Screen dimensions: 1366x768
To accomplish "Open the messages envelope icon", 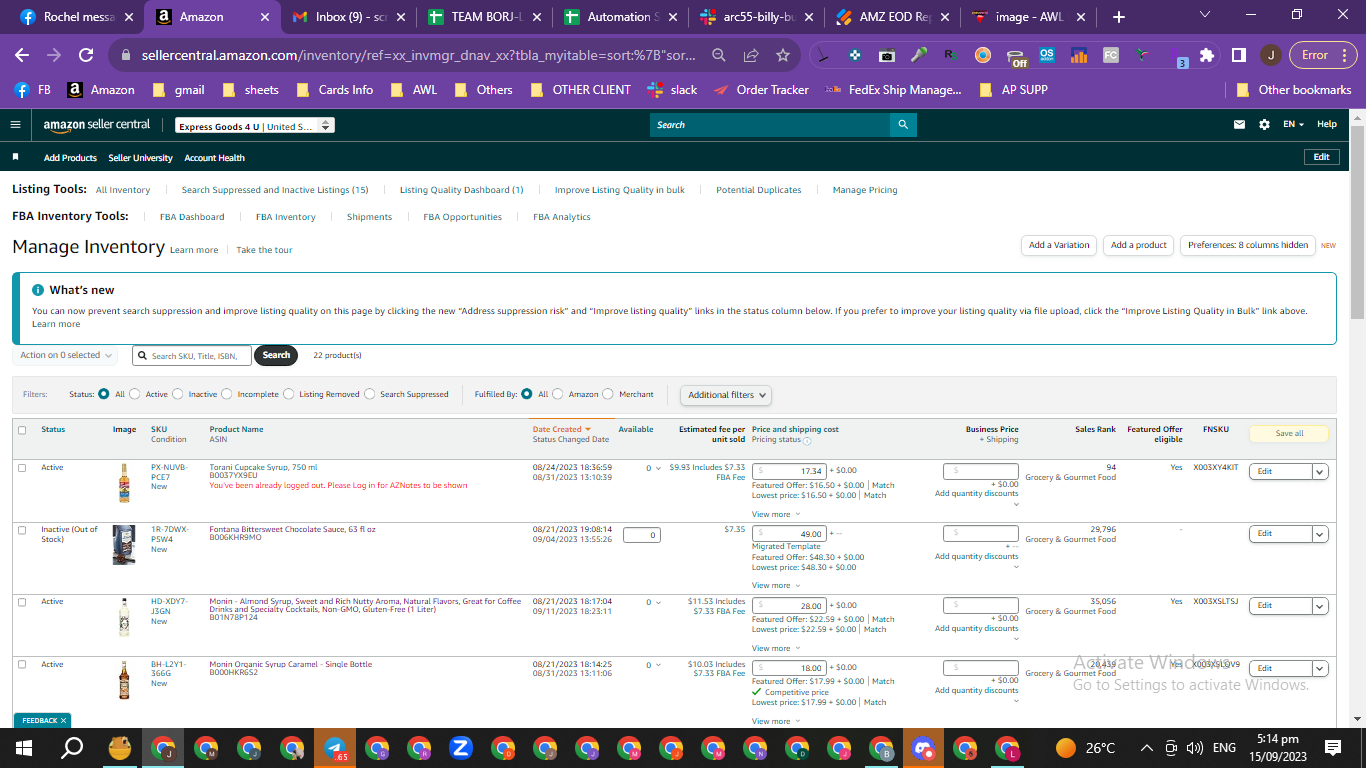I will [1240, 125].
